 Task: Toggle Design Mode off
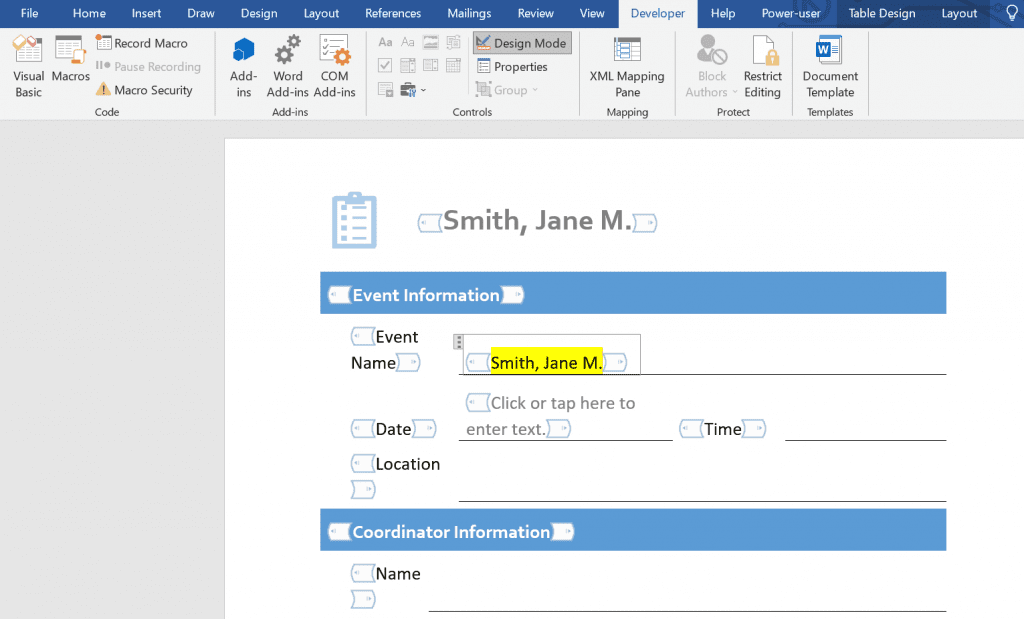pos(522,43)
